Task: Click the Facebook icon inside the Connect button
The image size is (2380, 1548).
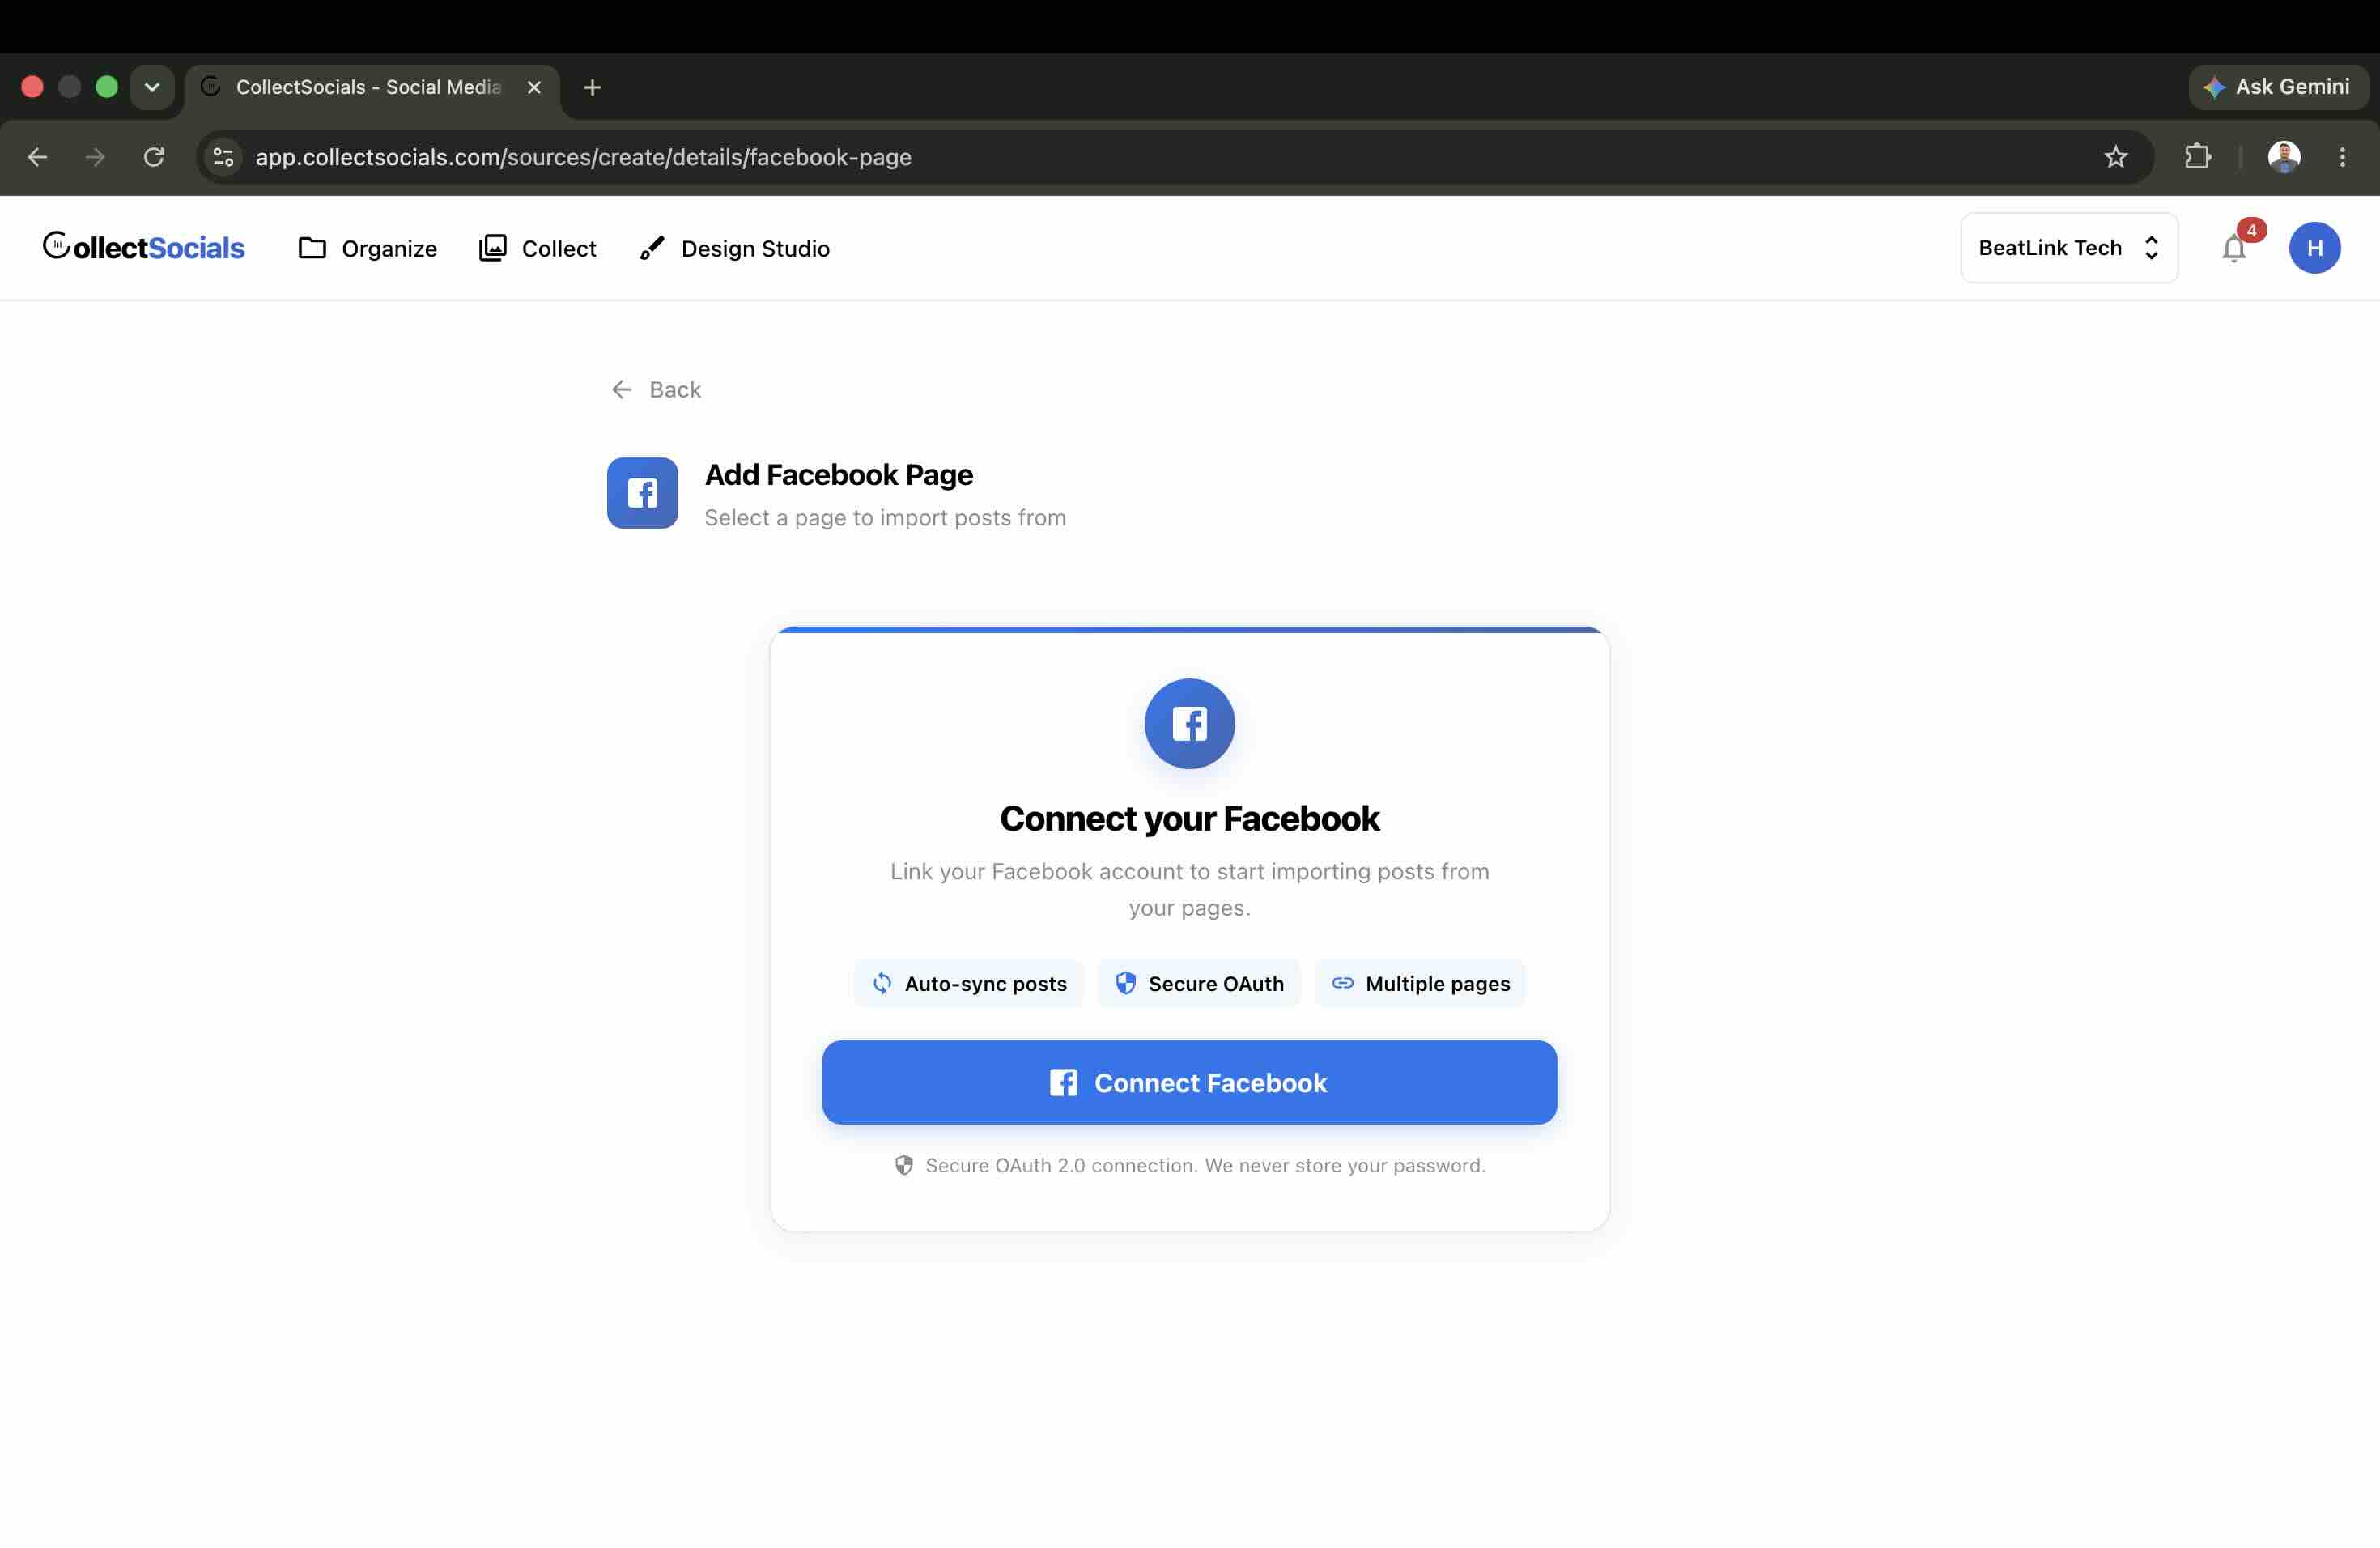Action: point(1063,1082)
